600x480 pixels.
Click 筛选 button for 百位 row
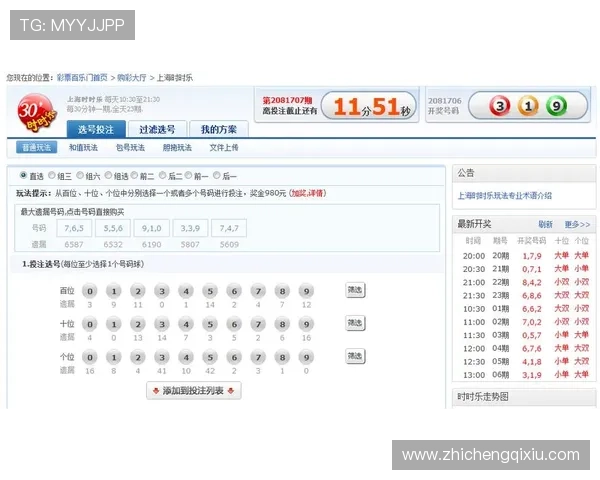(355, 290)
